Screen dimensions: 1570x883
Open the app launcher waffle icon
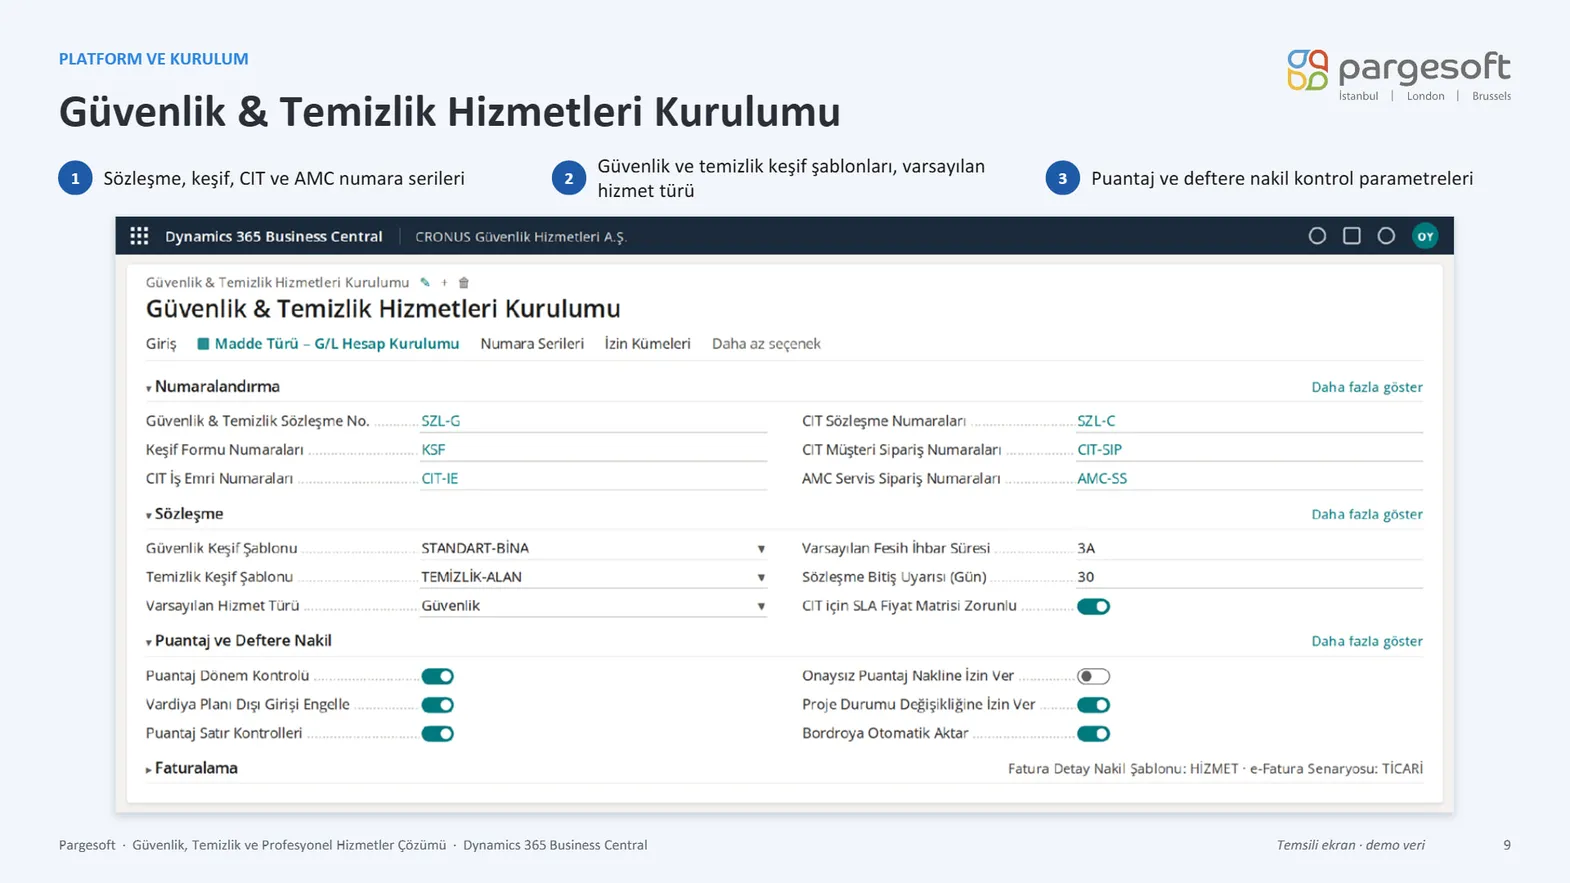pyautogui.click(x=139, y=236)
